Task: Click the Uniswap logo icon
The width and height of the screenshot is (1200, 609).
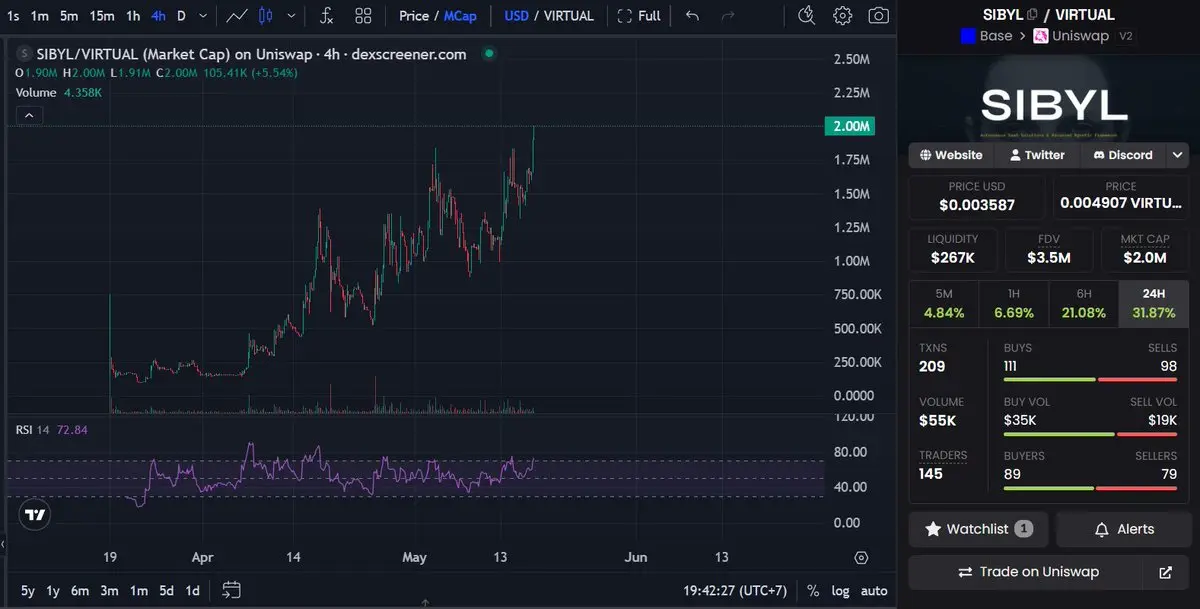Action: tap(1041, 36)
